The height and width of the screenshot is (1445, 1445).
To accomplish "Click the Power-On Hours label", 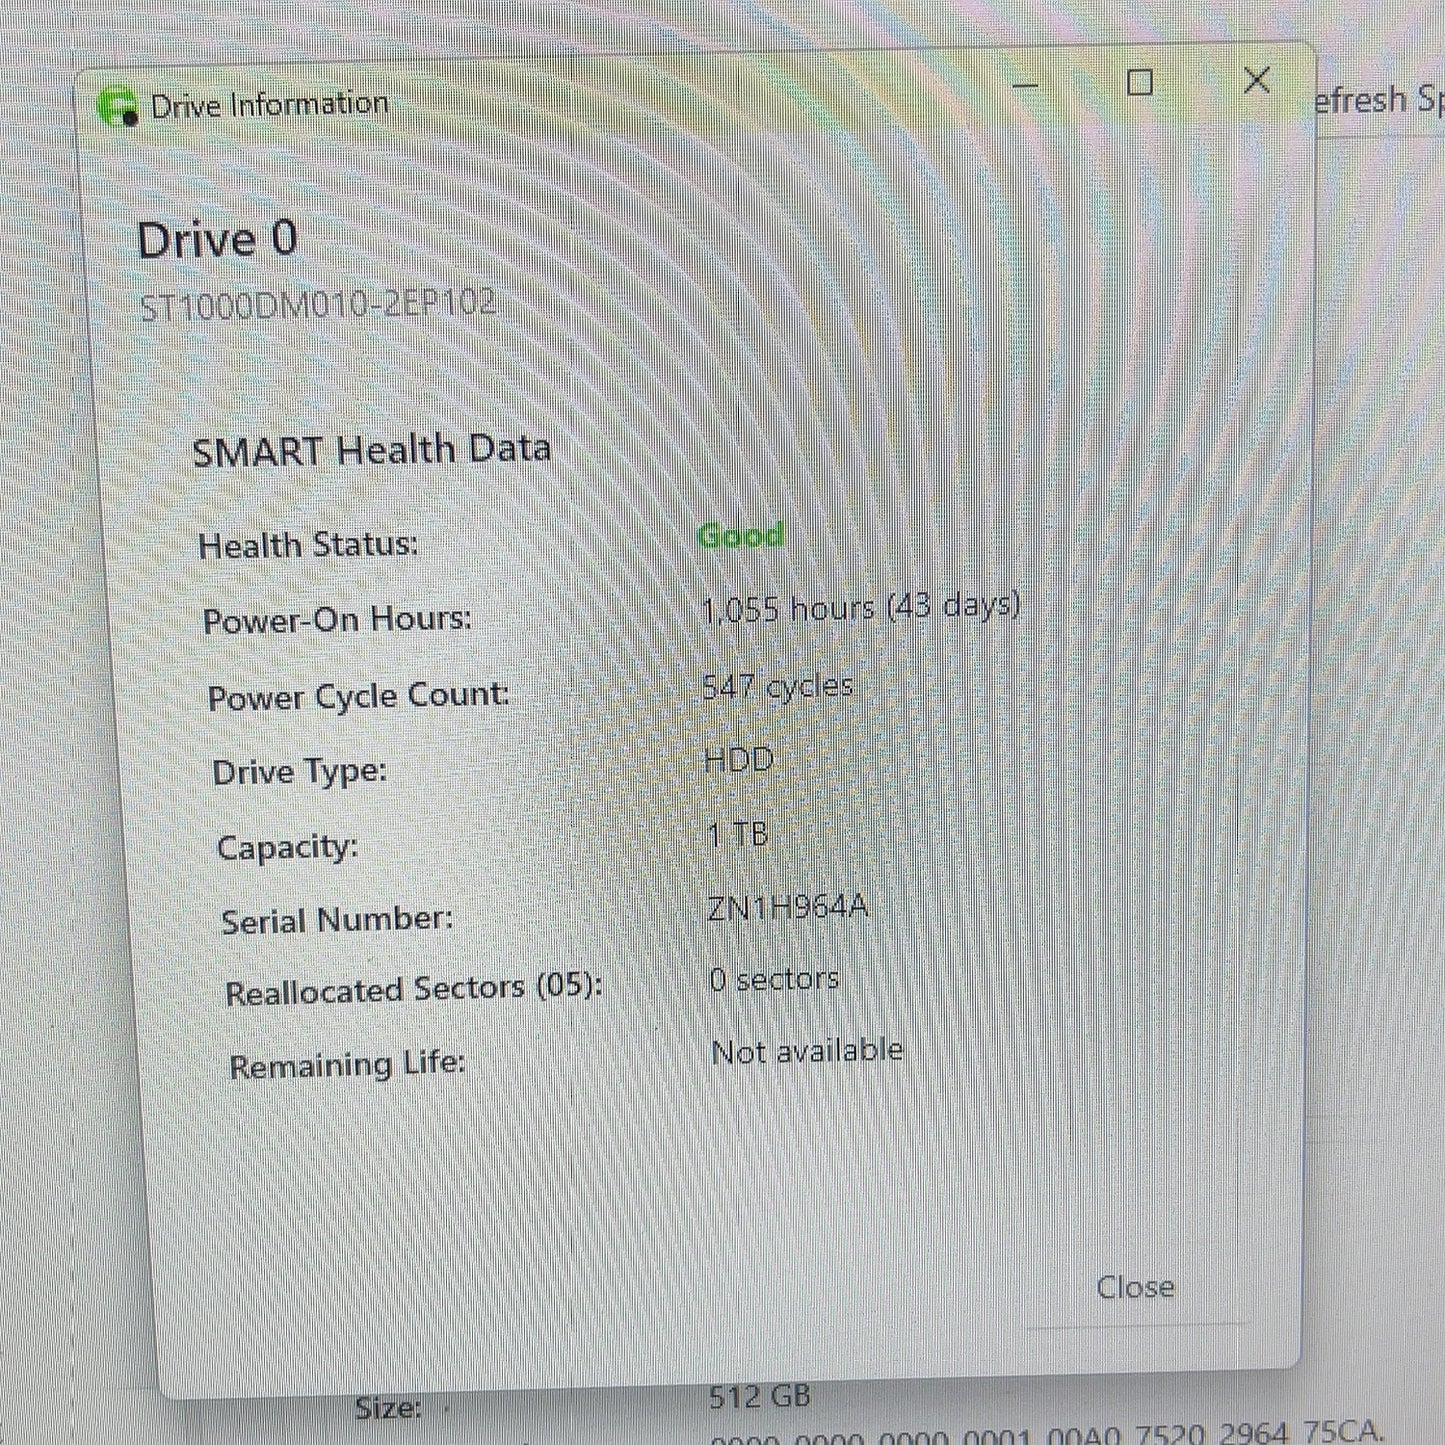I will (337, 620).
